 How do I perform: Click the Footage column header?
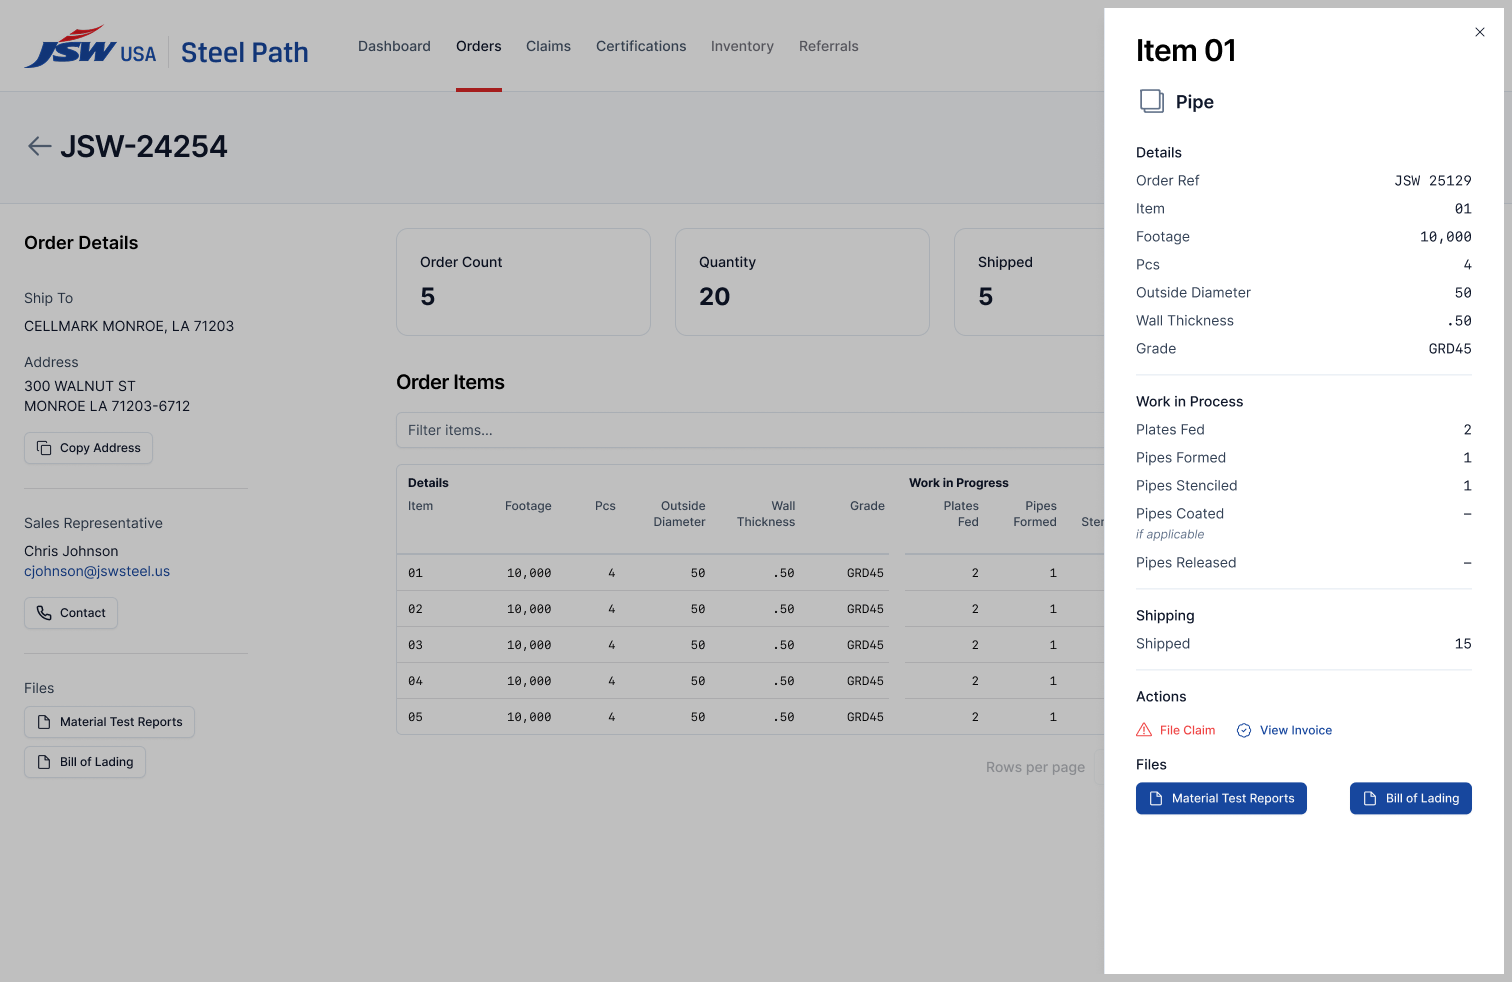tap(528, 506)
